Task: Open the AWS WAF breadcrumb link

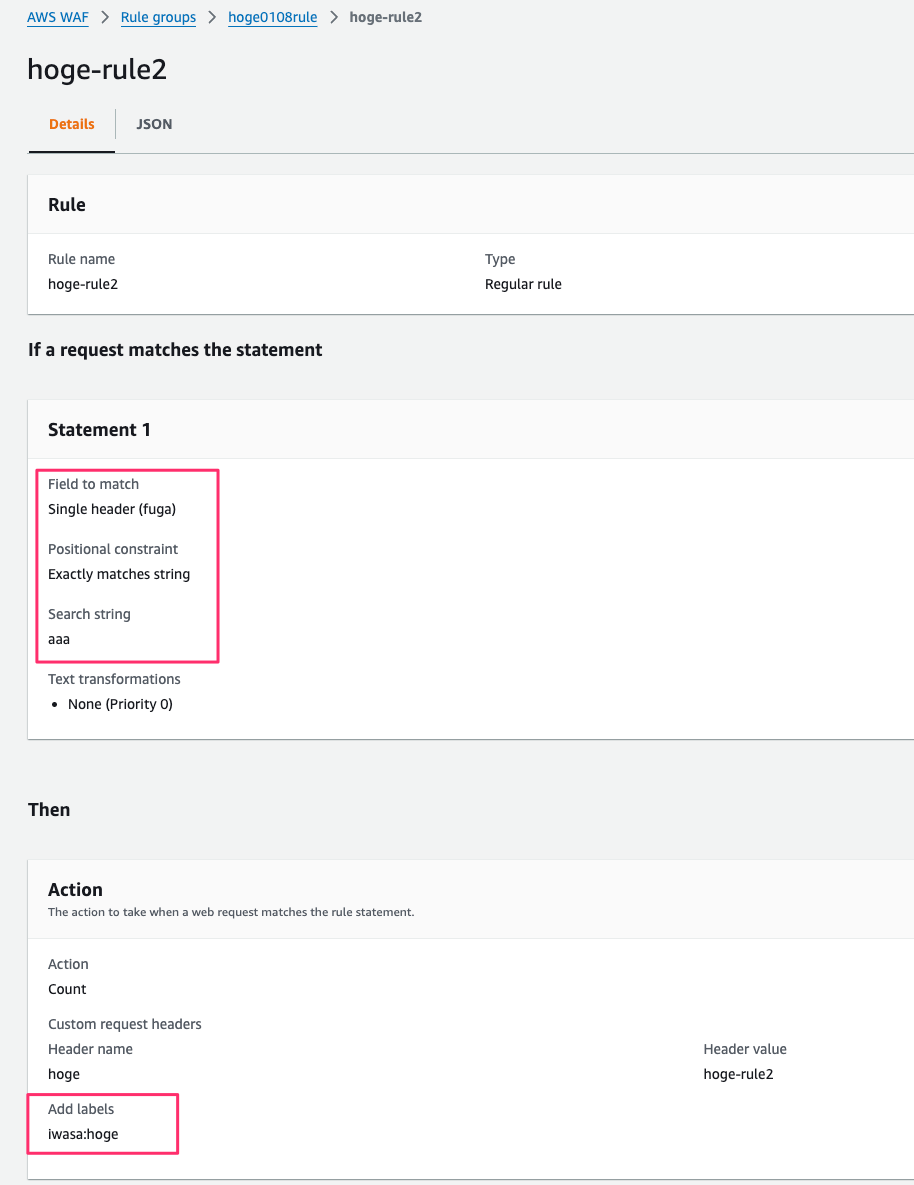Action: click(x=58, y=17)
